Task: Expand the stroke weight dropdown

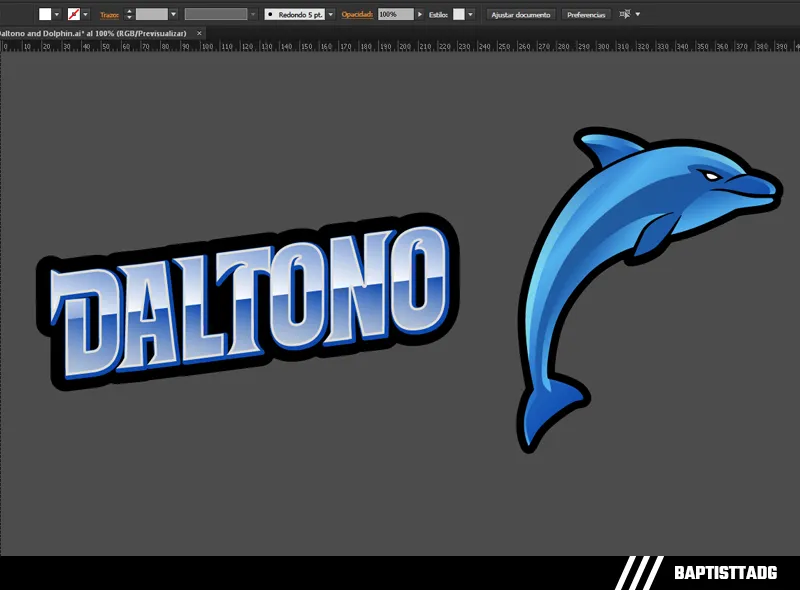Action: click(174, 14)
